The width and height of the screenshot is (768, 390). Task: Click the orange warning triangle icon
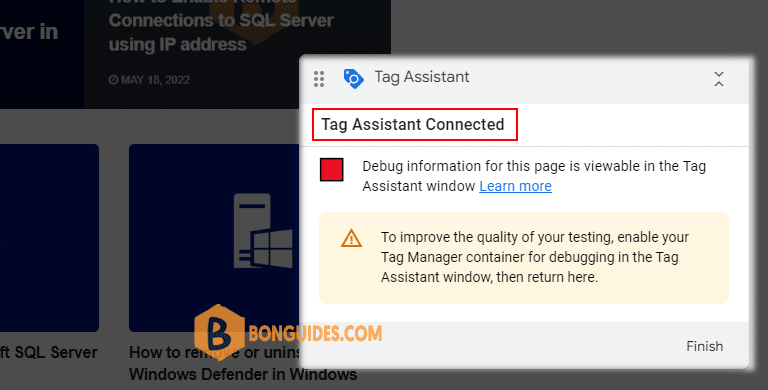coord(351,238)
